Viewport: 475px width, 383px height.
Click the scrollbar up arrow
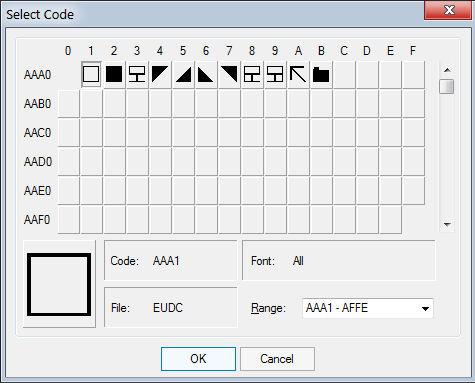pyautogui.click(x=447, y=70)
